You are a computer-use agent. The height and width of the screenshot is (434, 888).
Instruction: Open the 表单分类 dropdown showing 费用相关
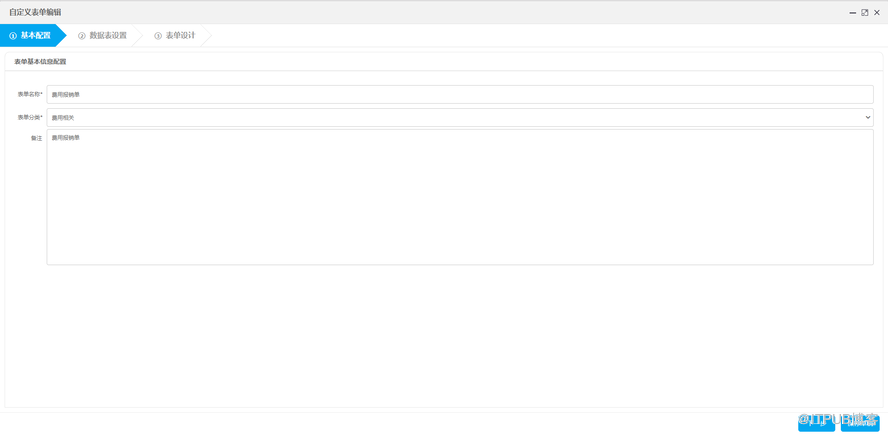pyautogui.click(x=459, y=117)
